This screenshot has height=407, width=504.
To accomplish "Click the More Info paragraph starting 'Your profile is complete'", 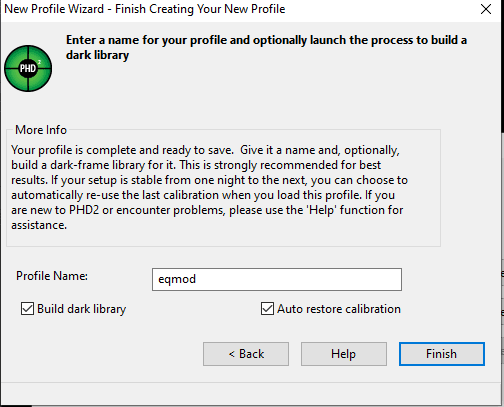I will click(209, 187).
